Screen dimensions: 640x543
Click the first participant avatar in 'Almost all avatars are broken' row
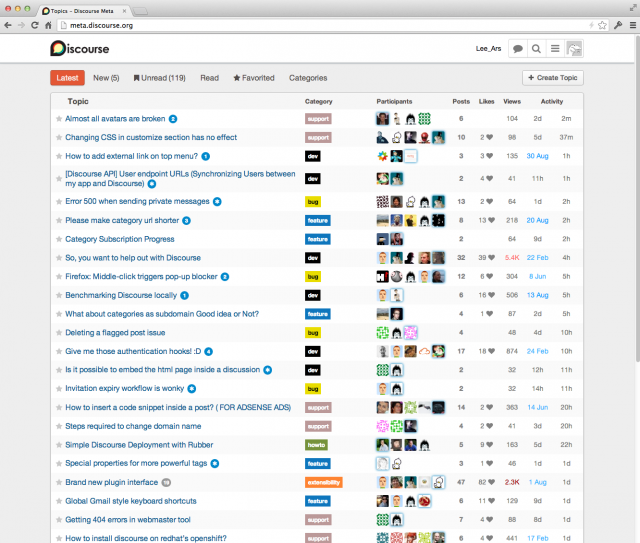coord(382,119)
